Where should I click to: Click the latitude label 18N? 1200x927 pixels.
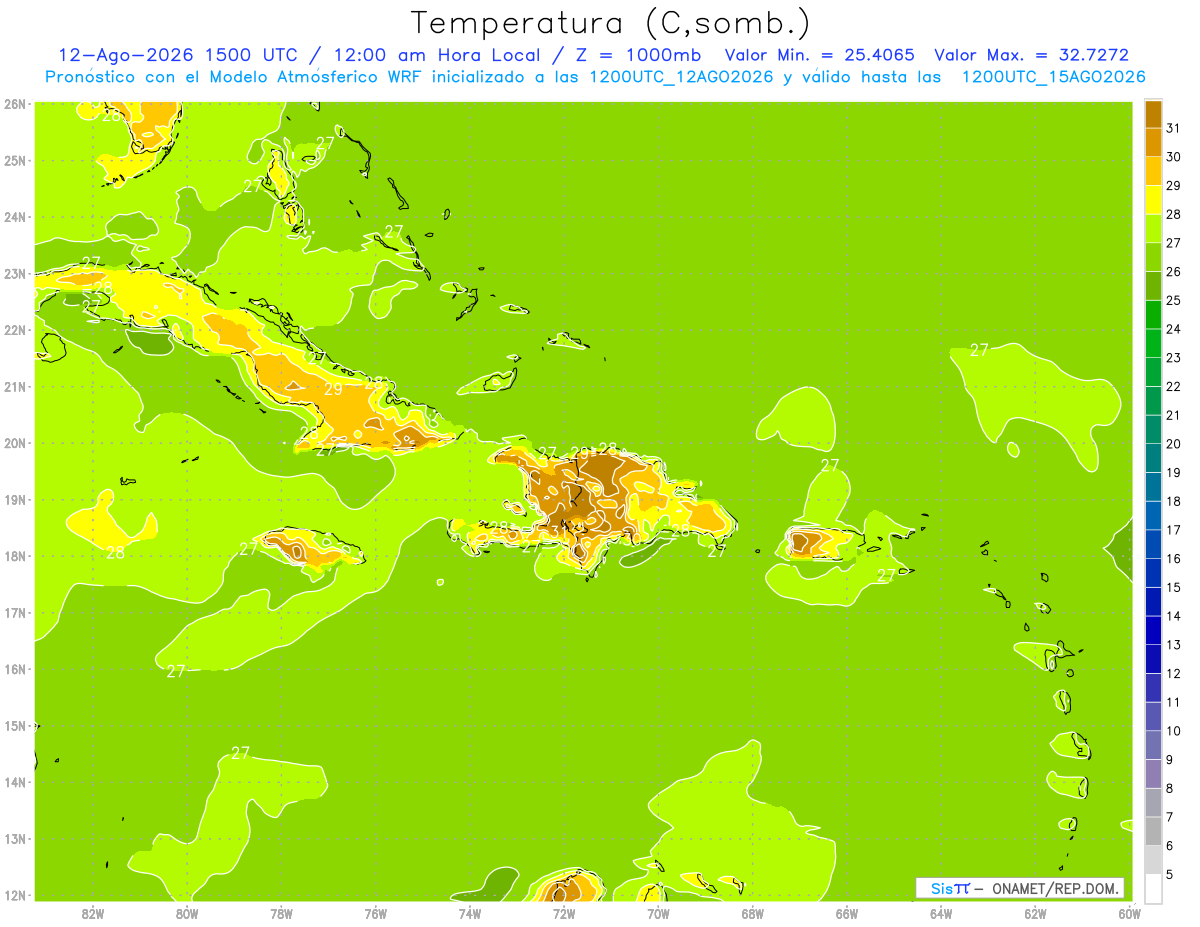(x=14, y=556)
